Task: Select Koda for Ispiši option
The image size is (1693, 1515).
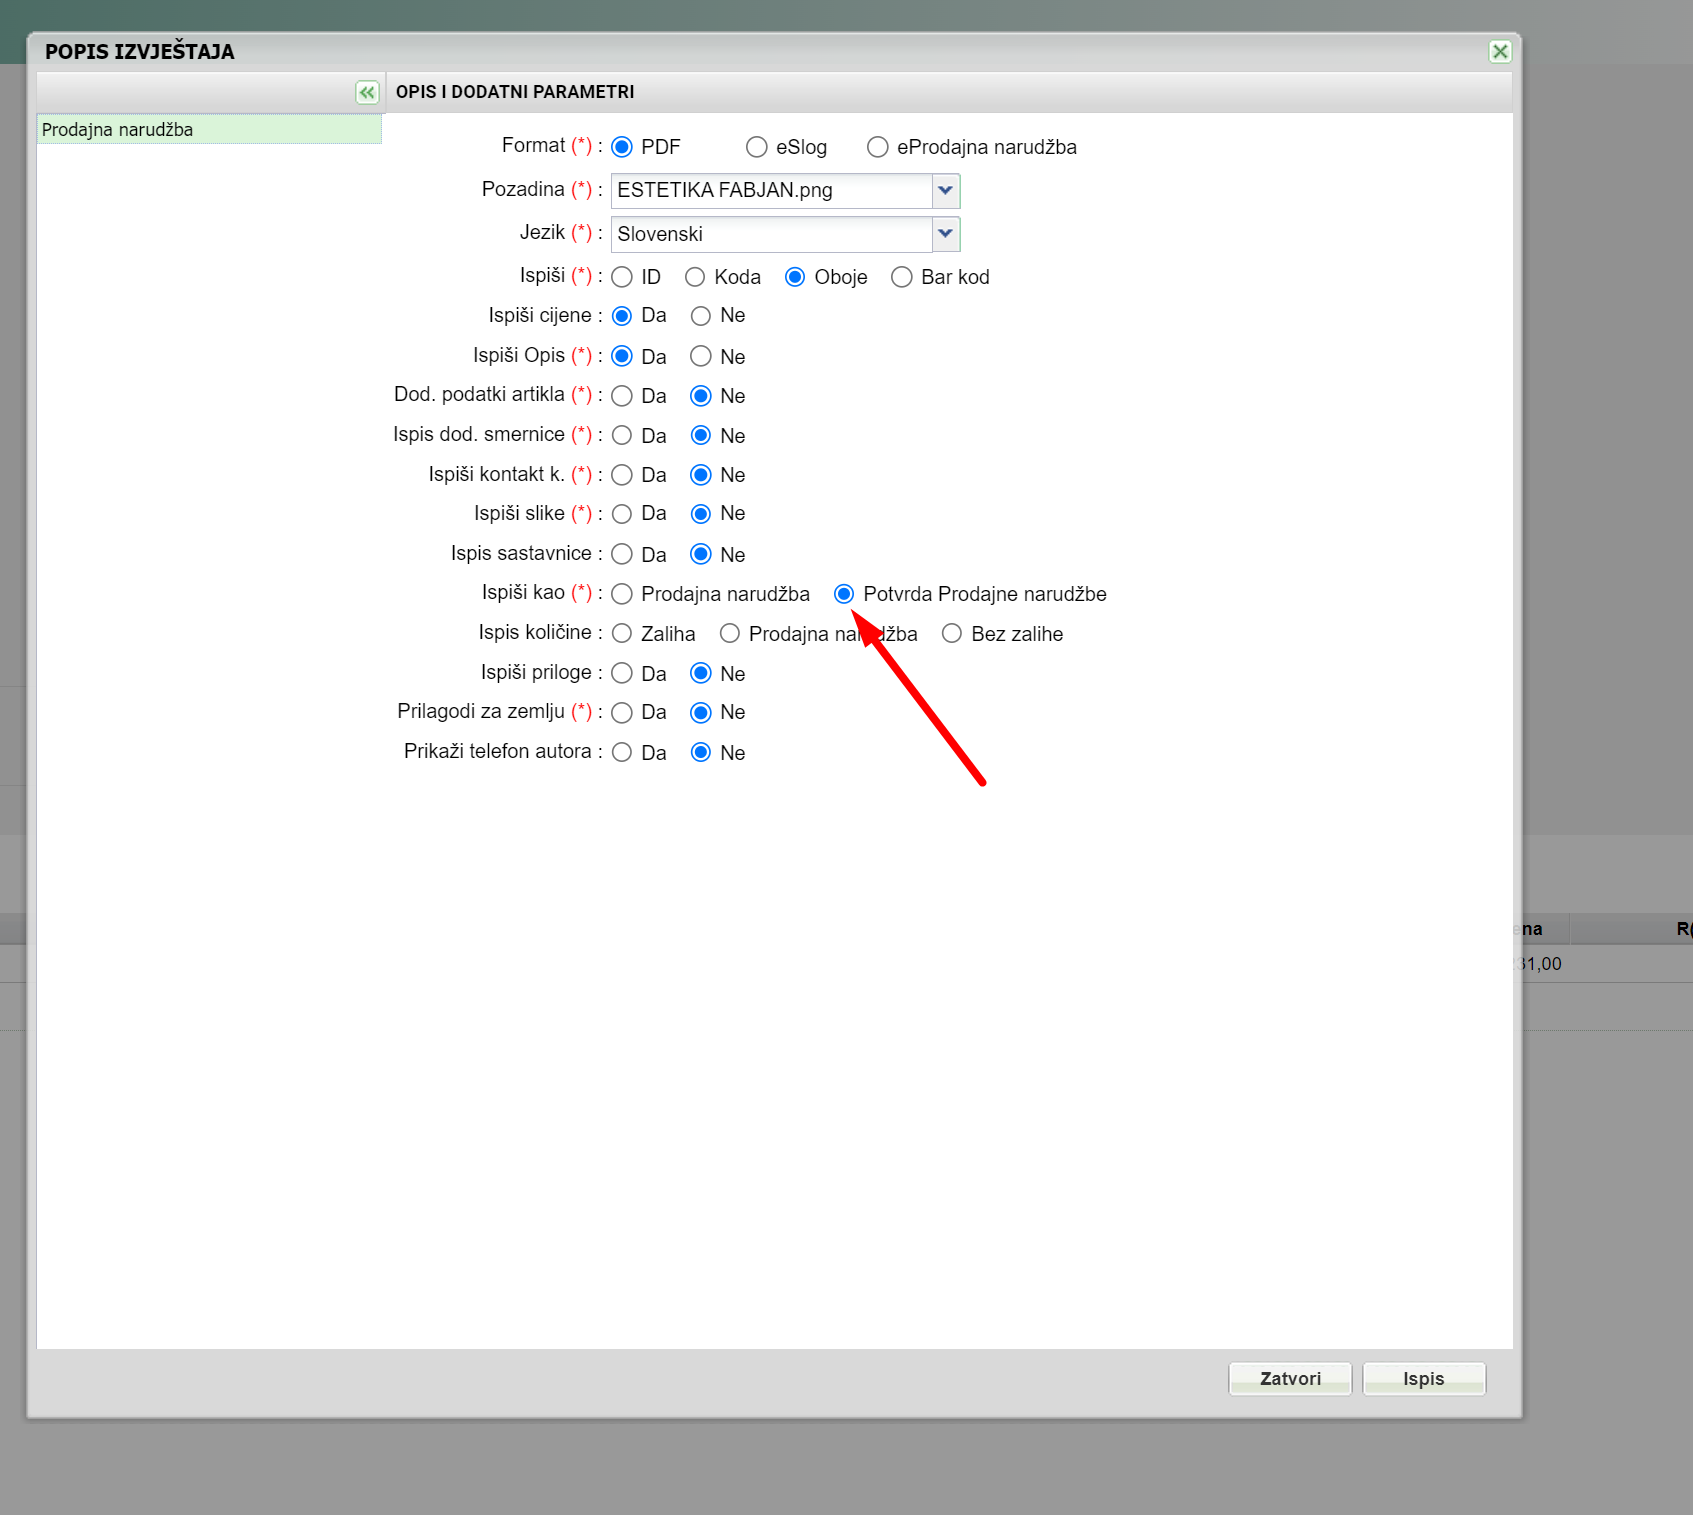Action: (695, 277)
